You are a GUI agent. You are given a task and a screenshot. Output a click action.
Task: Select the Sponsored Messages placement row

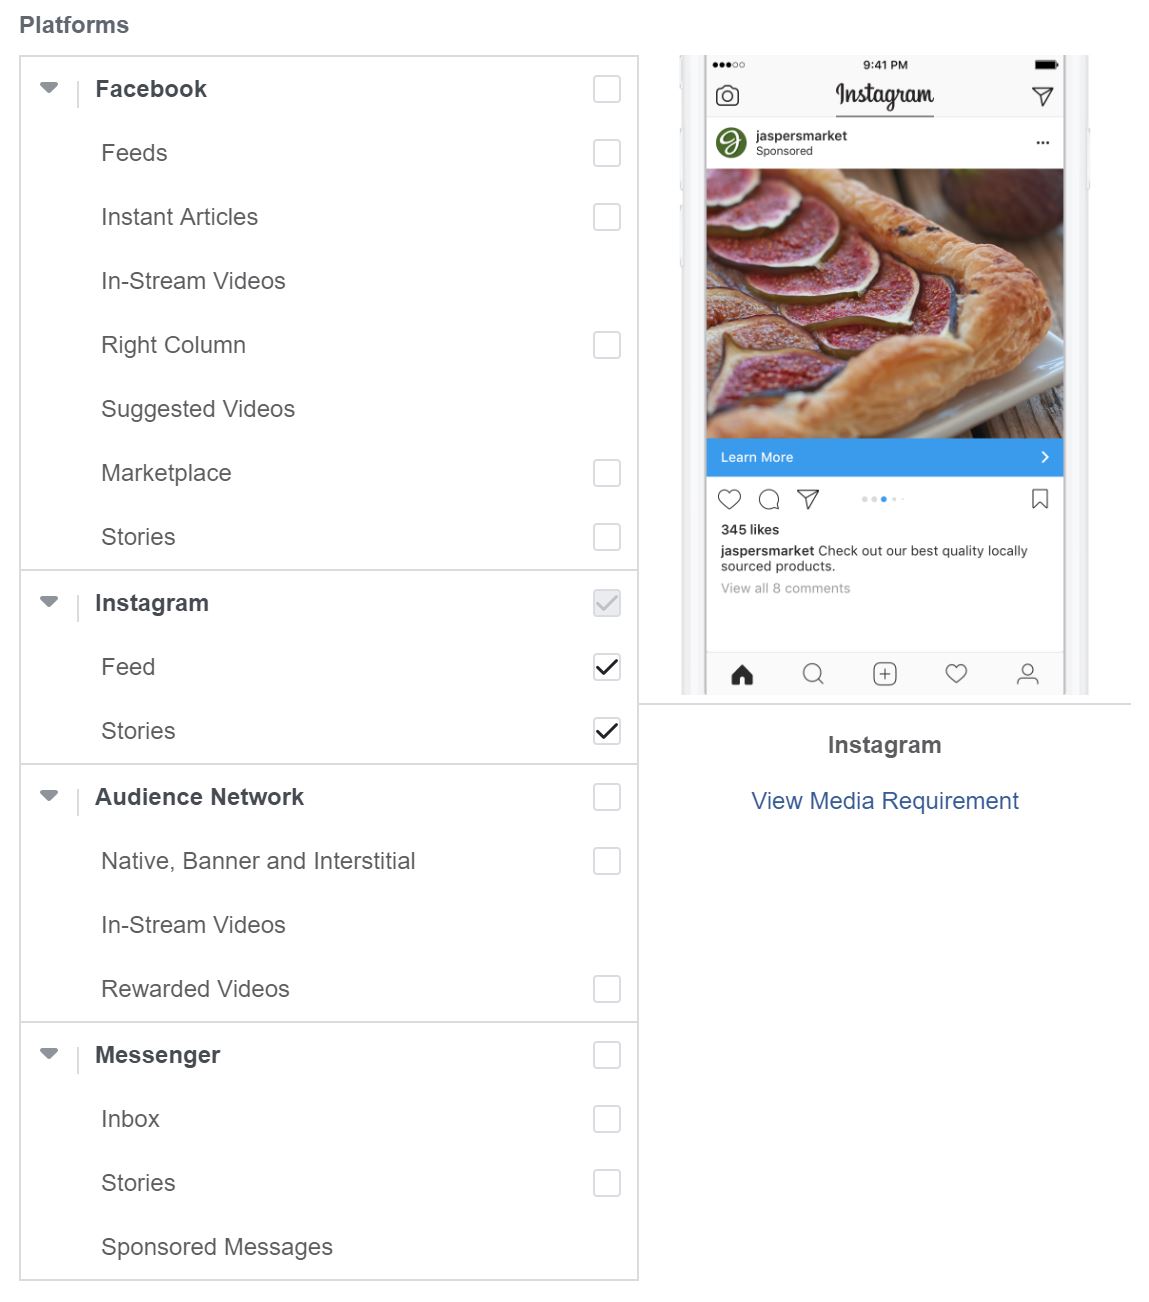(x=217, y=1247)
